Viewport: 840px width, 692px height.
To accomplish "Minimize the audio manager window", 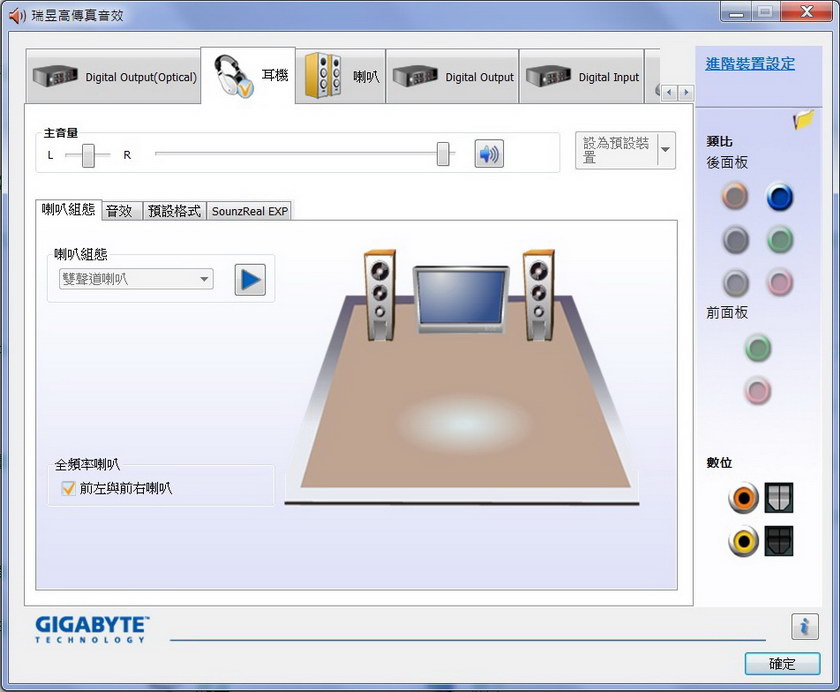I will 736,12.
